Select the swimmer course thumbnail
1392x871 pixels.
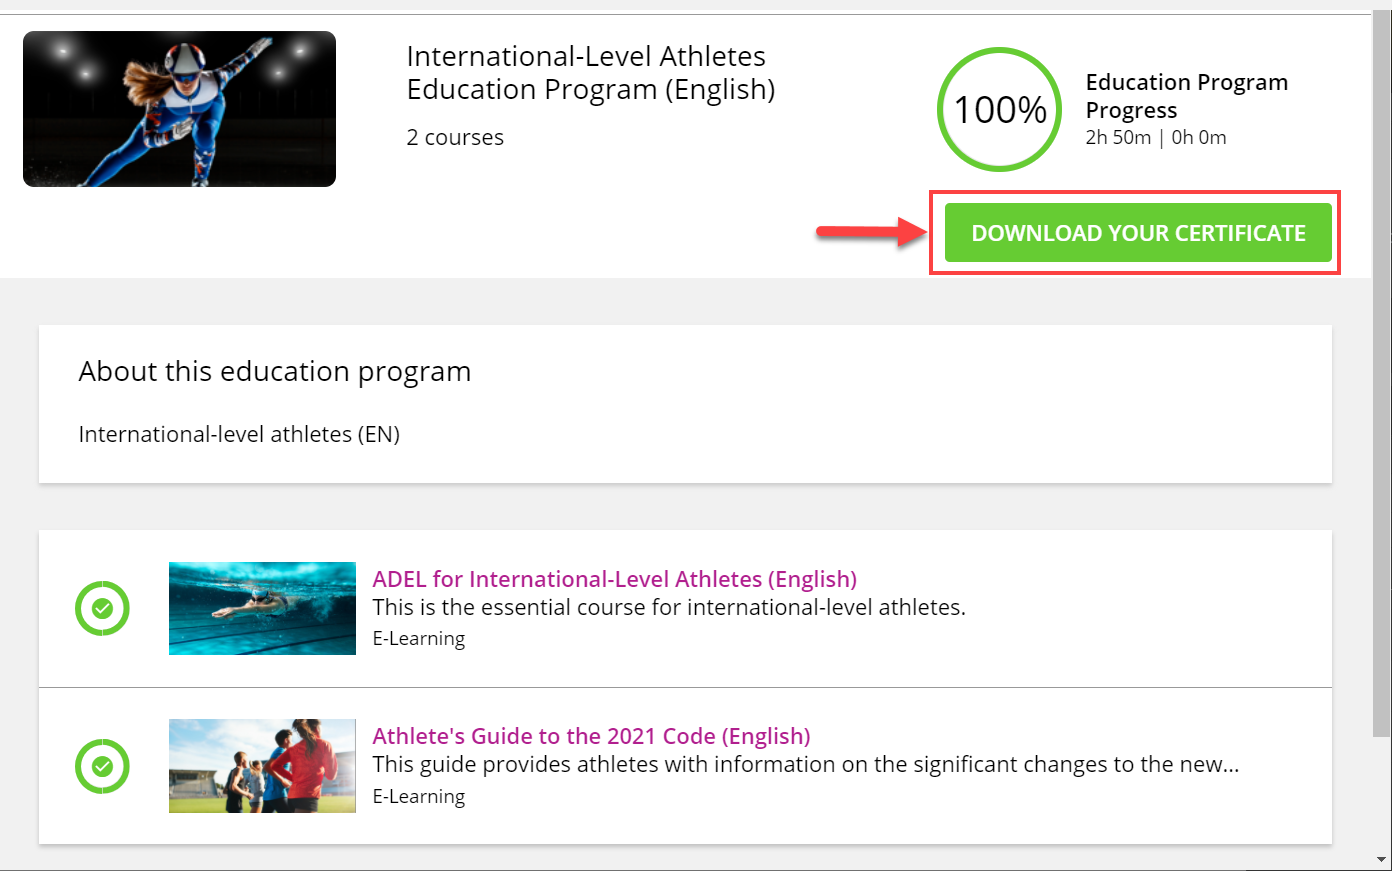point(262,608)
